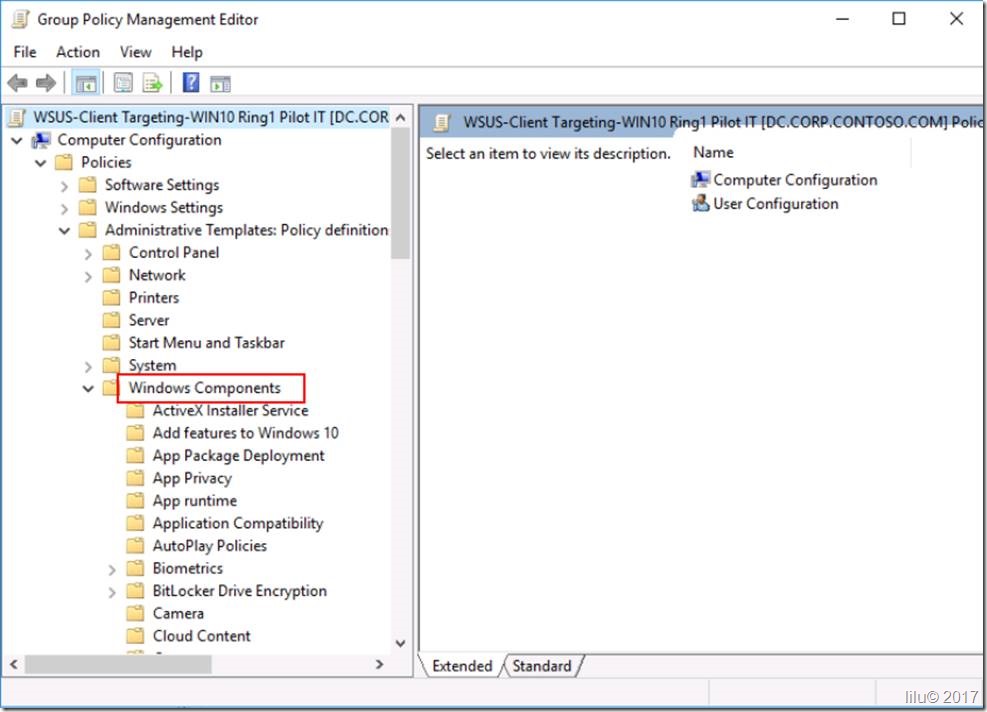Click Control Panel folder icon
This screenshot has width=987, height=712.
[x=111, y=252]
